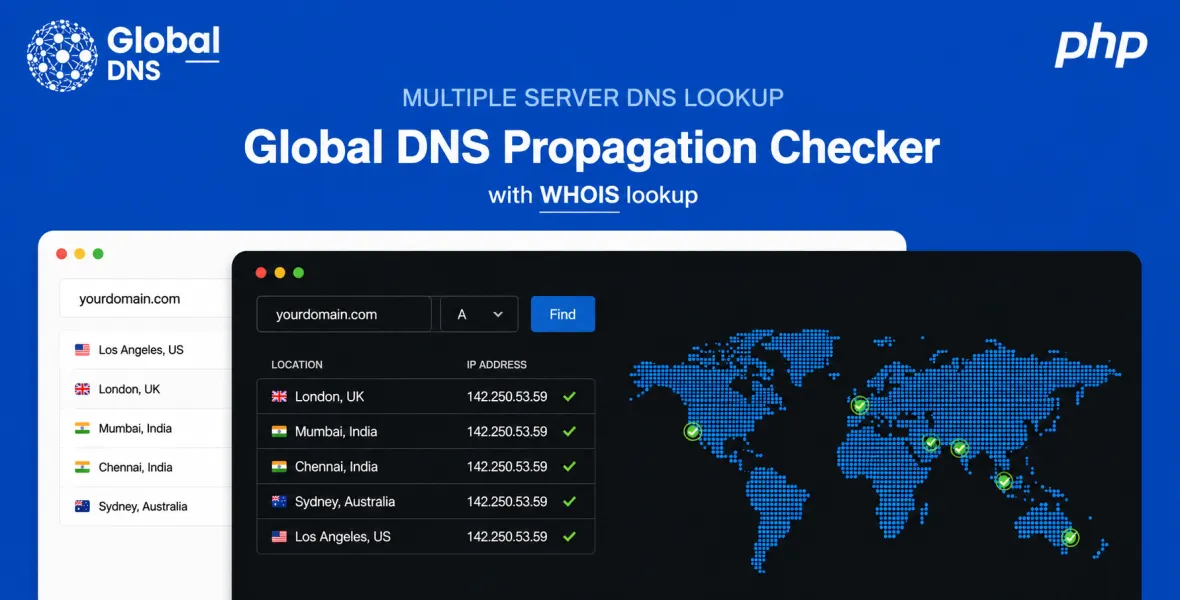
Task: Close the dark window with red button
Action: tap(261, 273)
